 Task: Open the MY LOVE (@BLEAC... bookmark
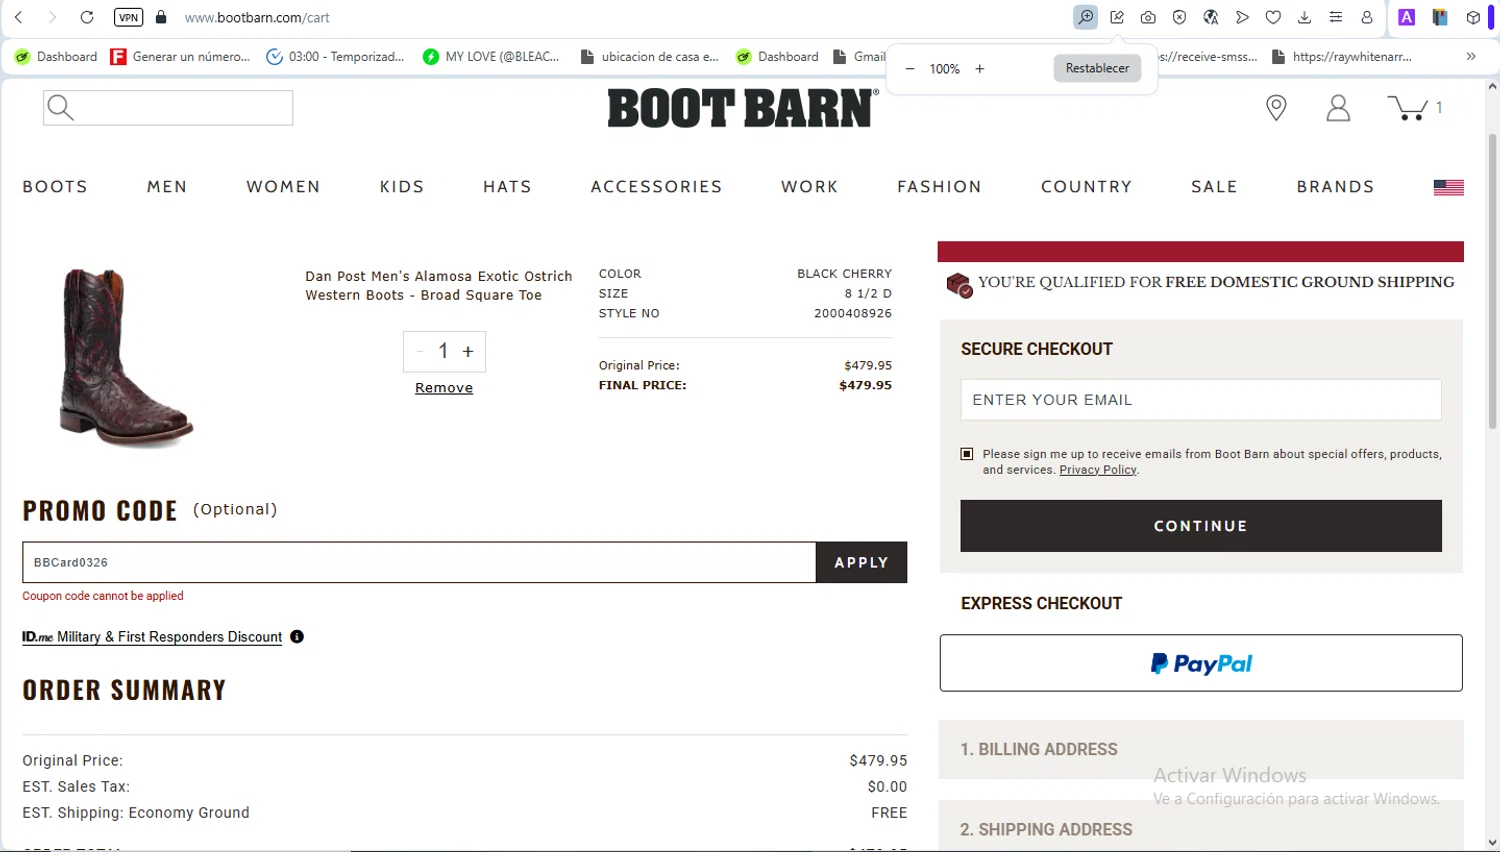491,57
